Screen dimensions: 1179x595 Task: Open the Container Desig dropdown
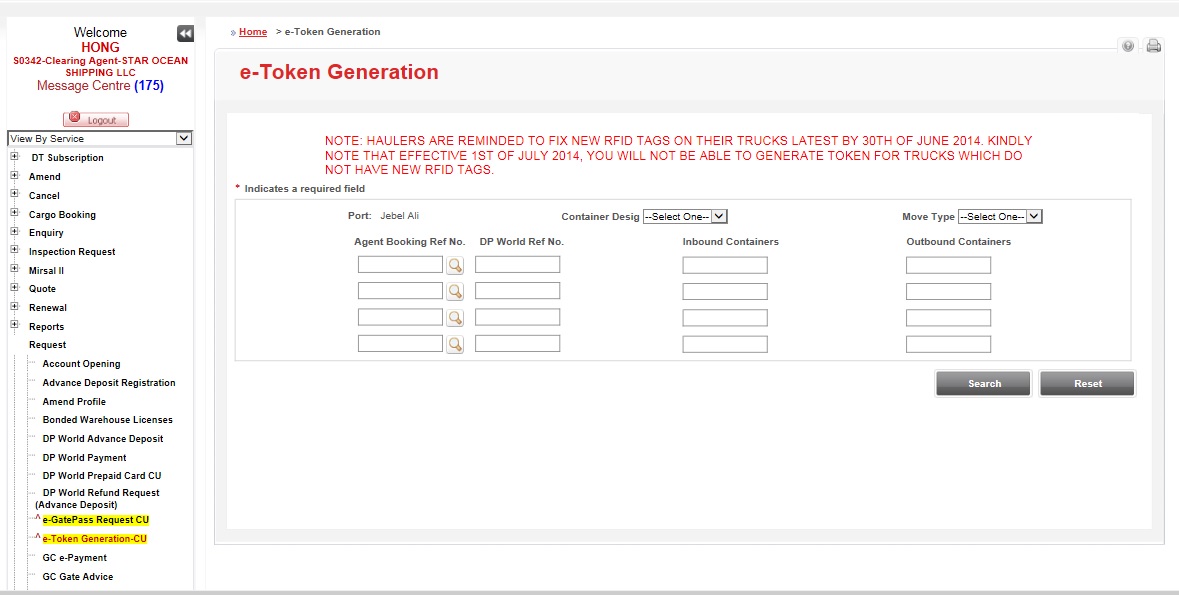coord(685,217)
